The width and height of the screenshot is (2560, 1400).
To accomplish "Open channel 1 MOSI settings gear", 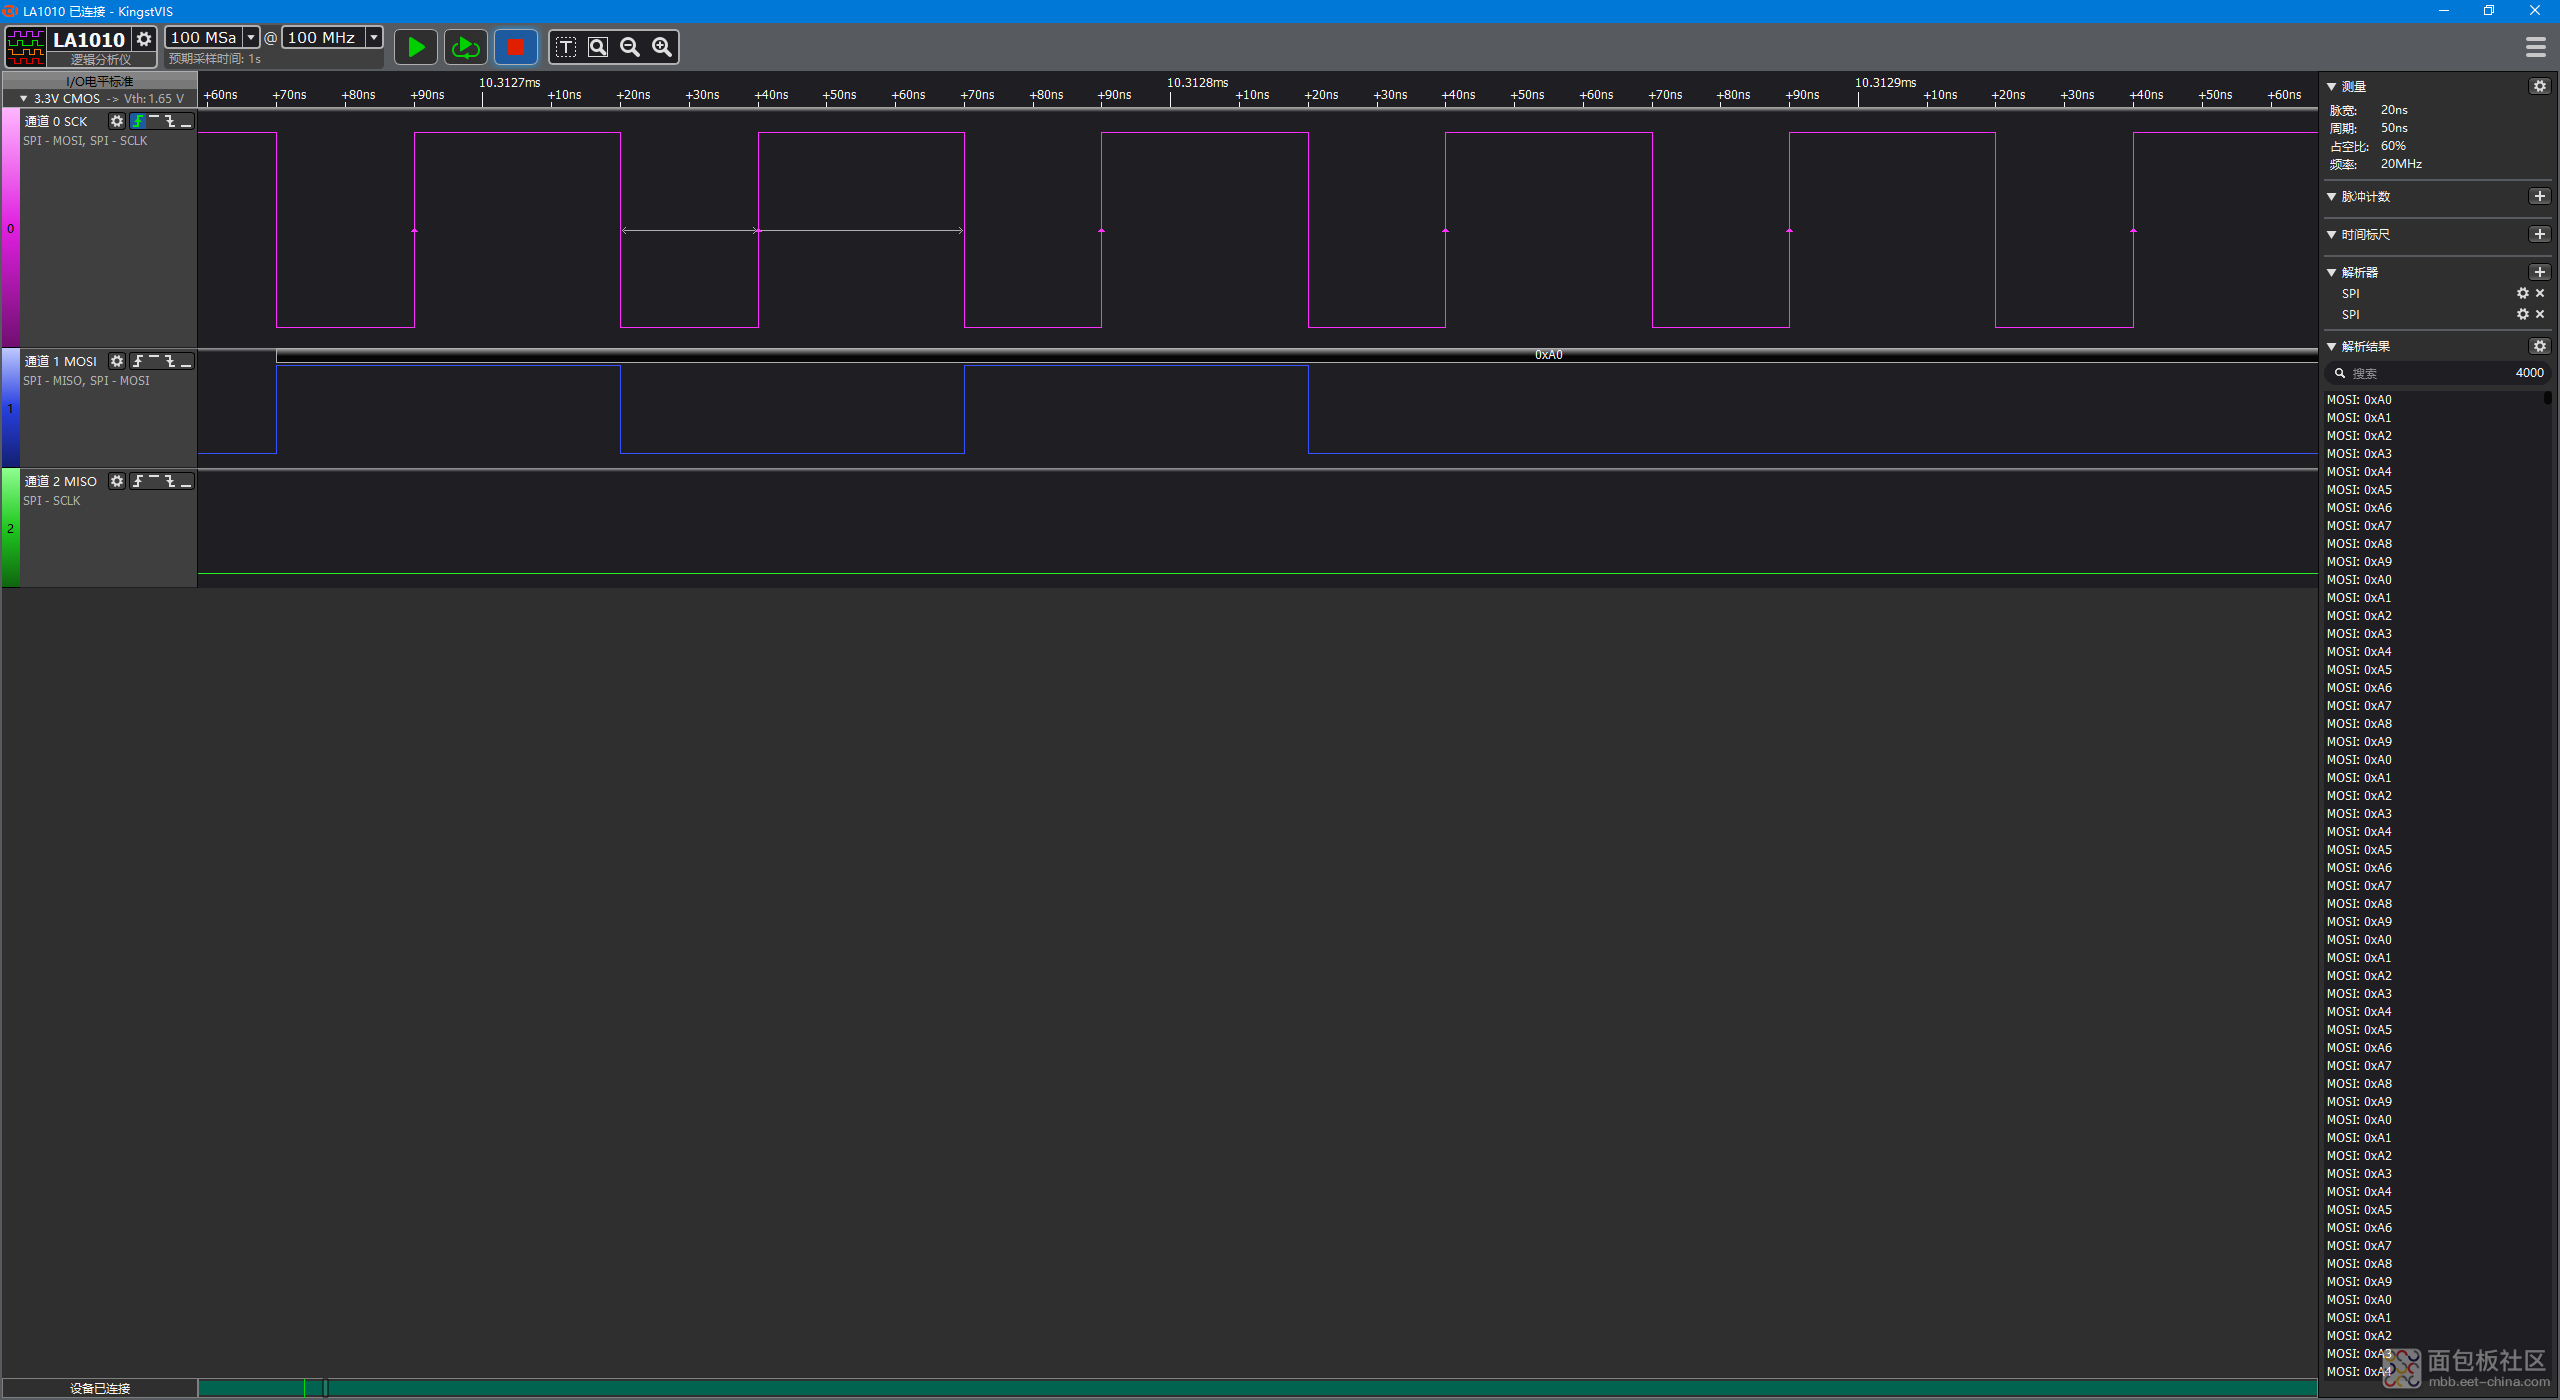I will [x=117, y=361].
